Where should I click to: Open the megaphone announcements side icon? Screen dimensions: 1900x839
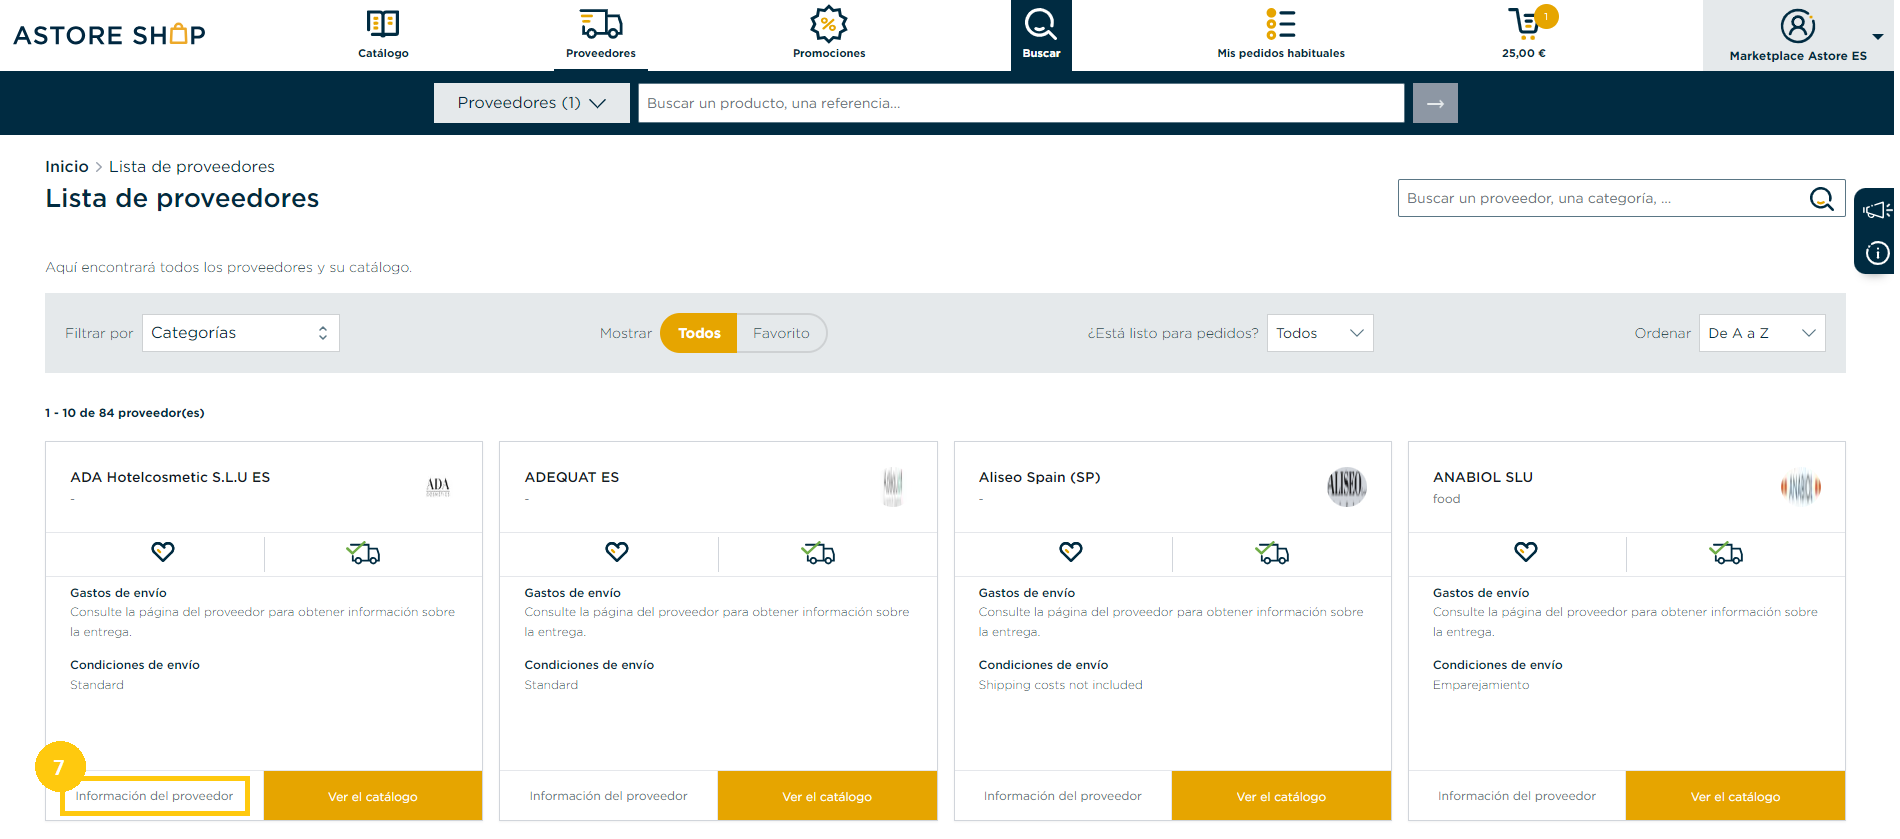point(1876,210)
